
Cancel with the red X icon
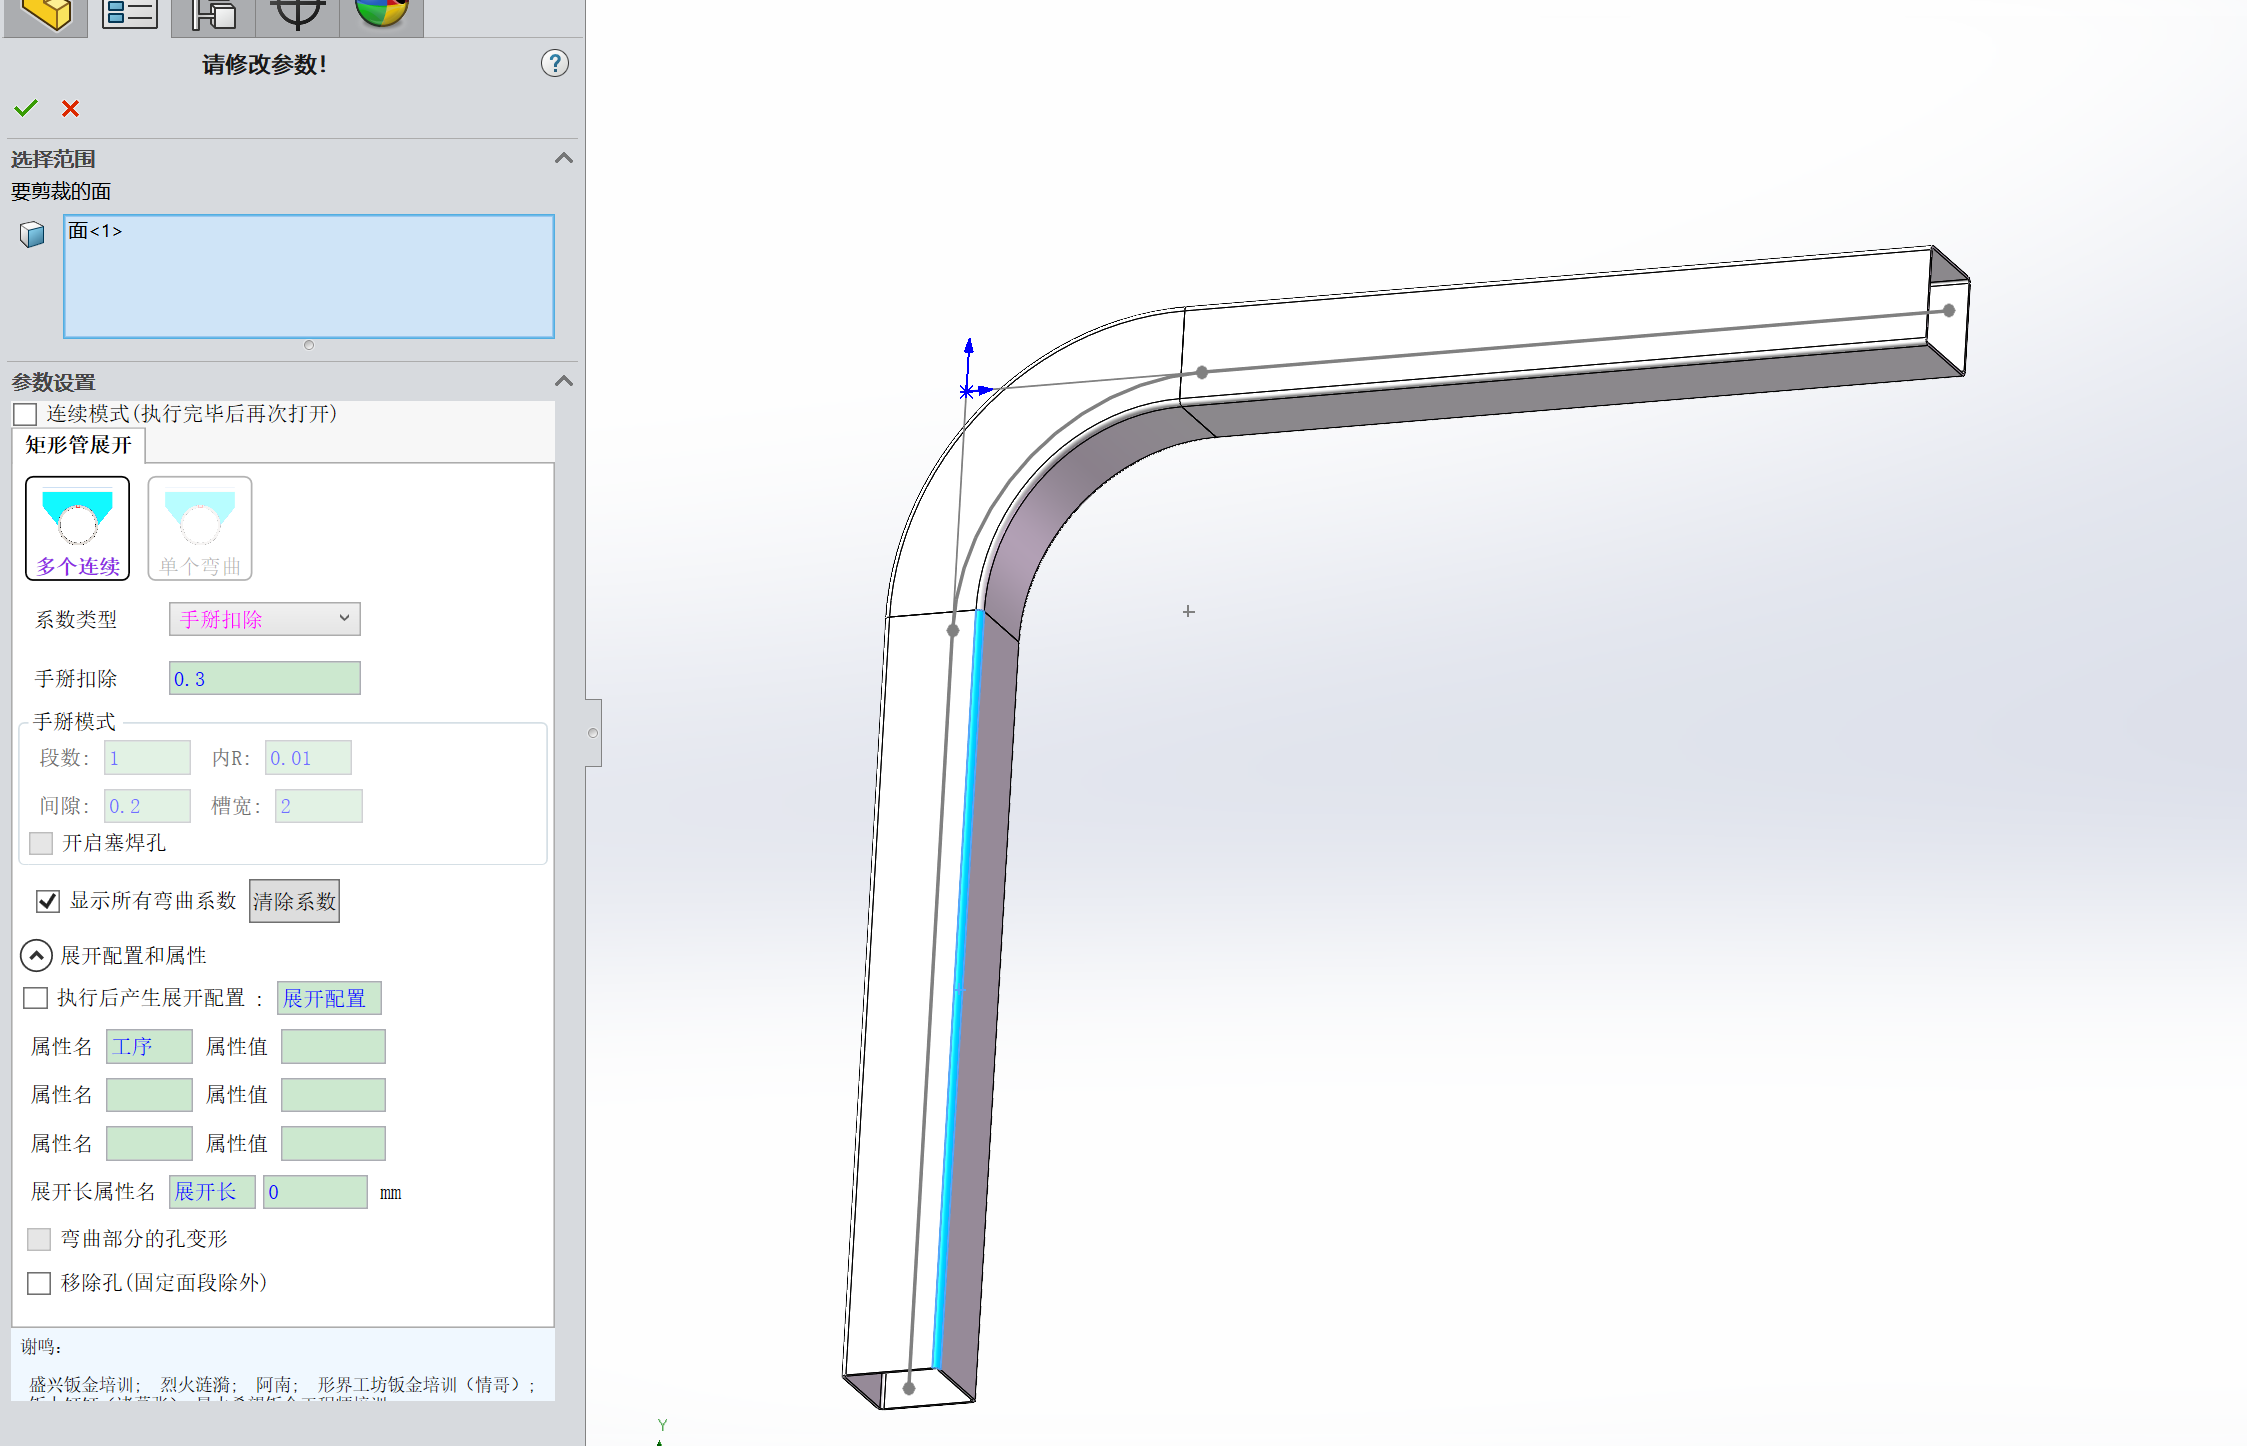pos(70,108)
